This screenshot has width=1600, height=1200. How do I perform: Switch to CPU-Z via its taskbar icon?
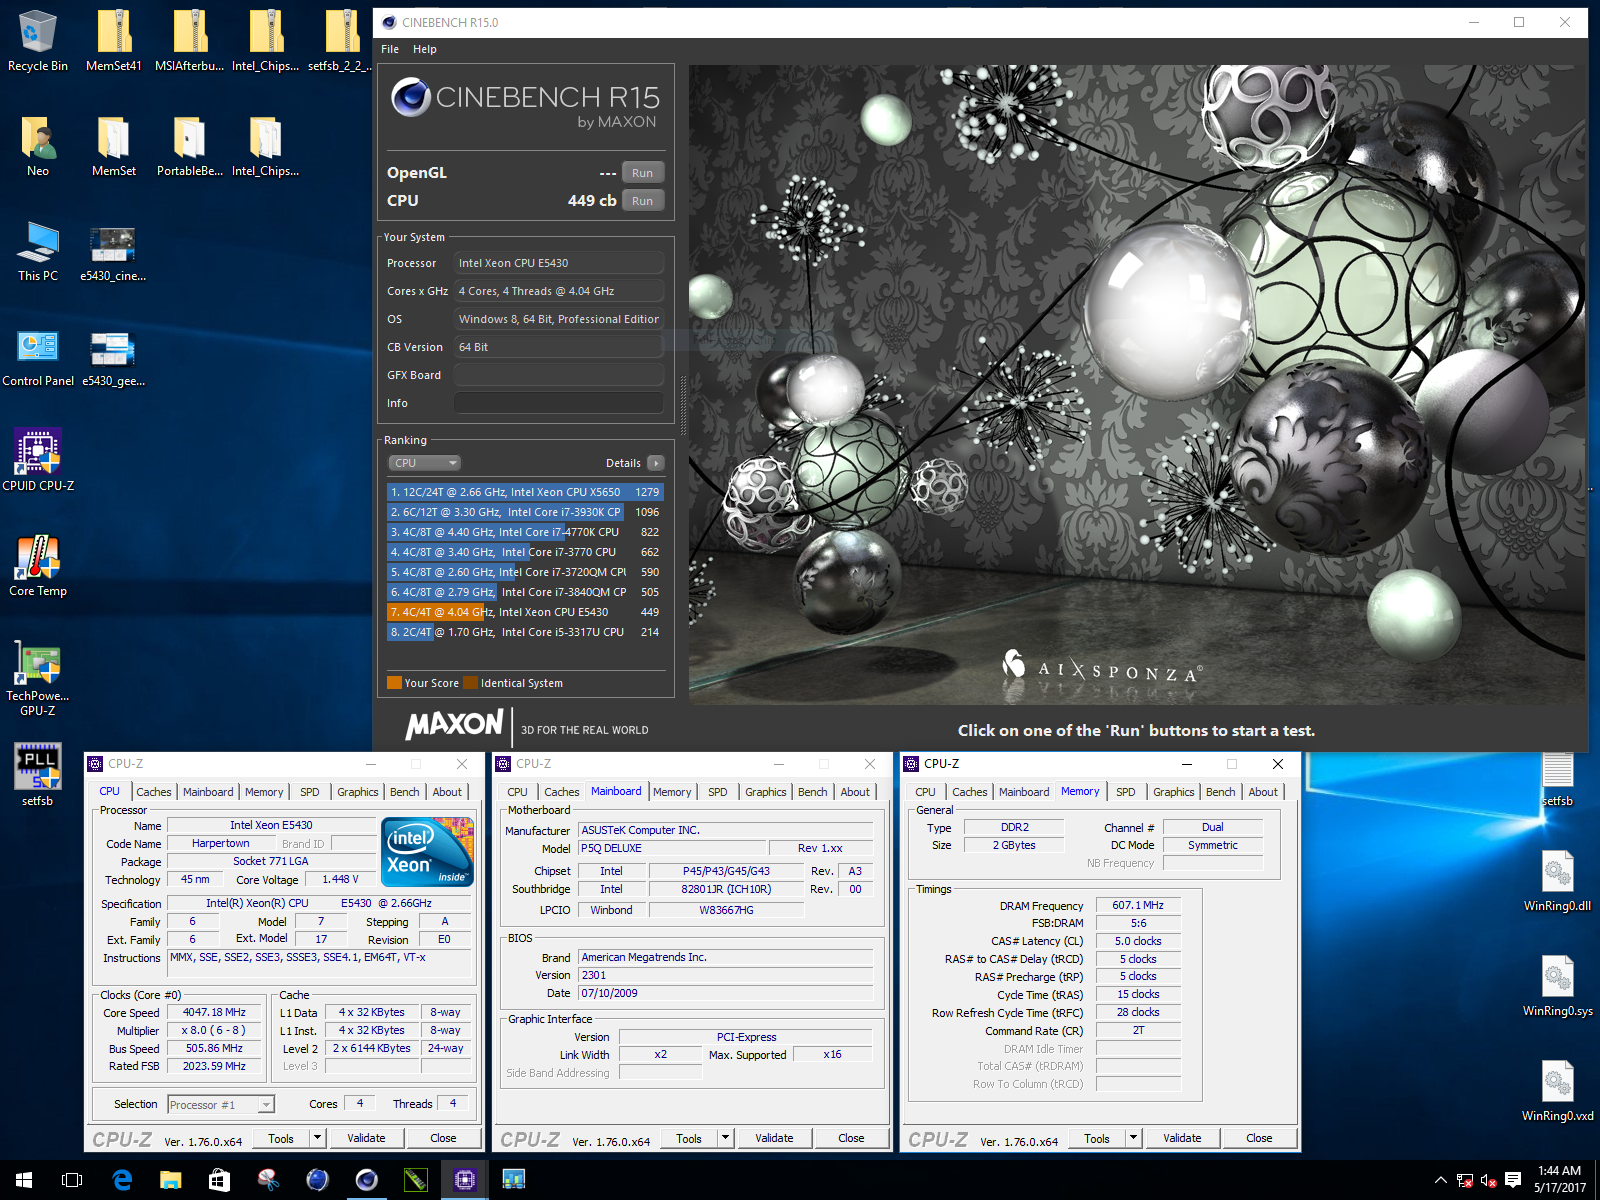[x=465, y=1180]
